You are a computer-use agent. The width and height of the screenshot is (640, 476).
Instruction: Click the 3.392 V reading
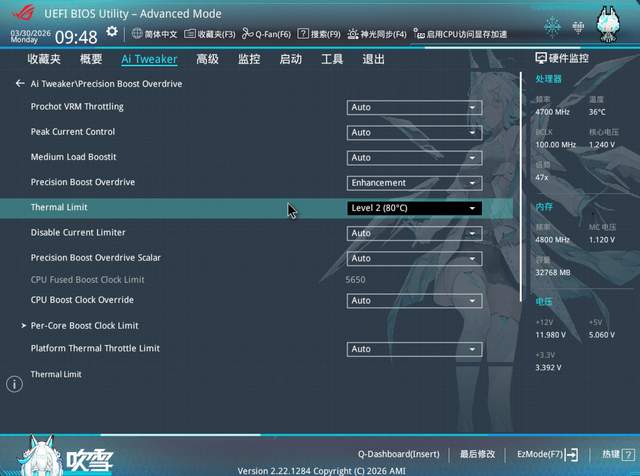pyautogui.click(x=548, y=368)
